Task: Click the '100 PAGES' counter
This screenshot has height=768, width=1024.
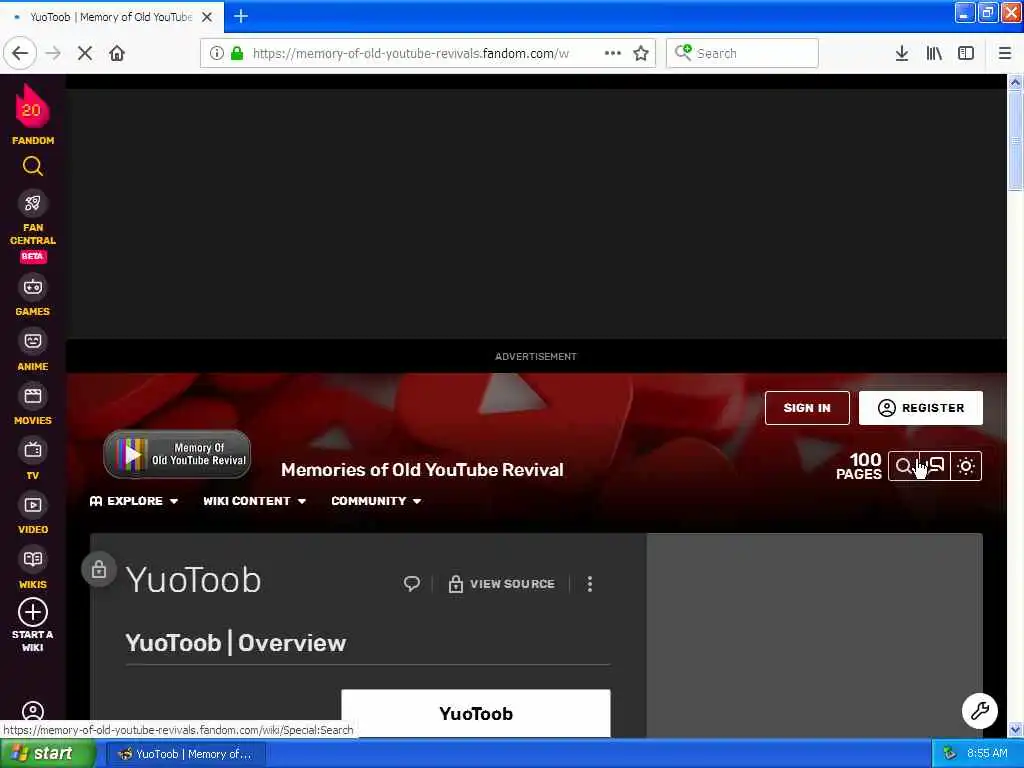Action: (859, 466)
